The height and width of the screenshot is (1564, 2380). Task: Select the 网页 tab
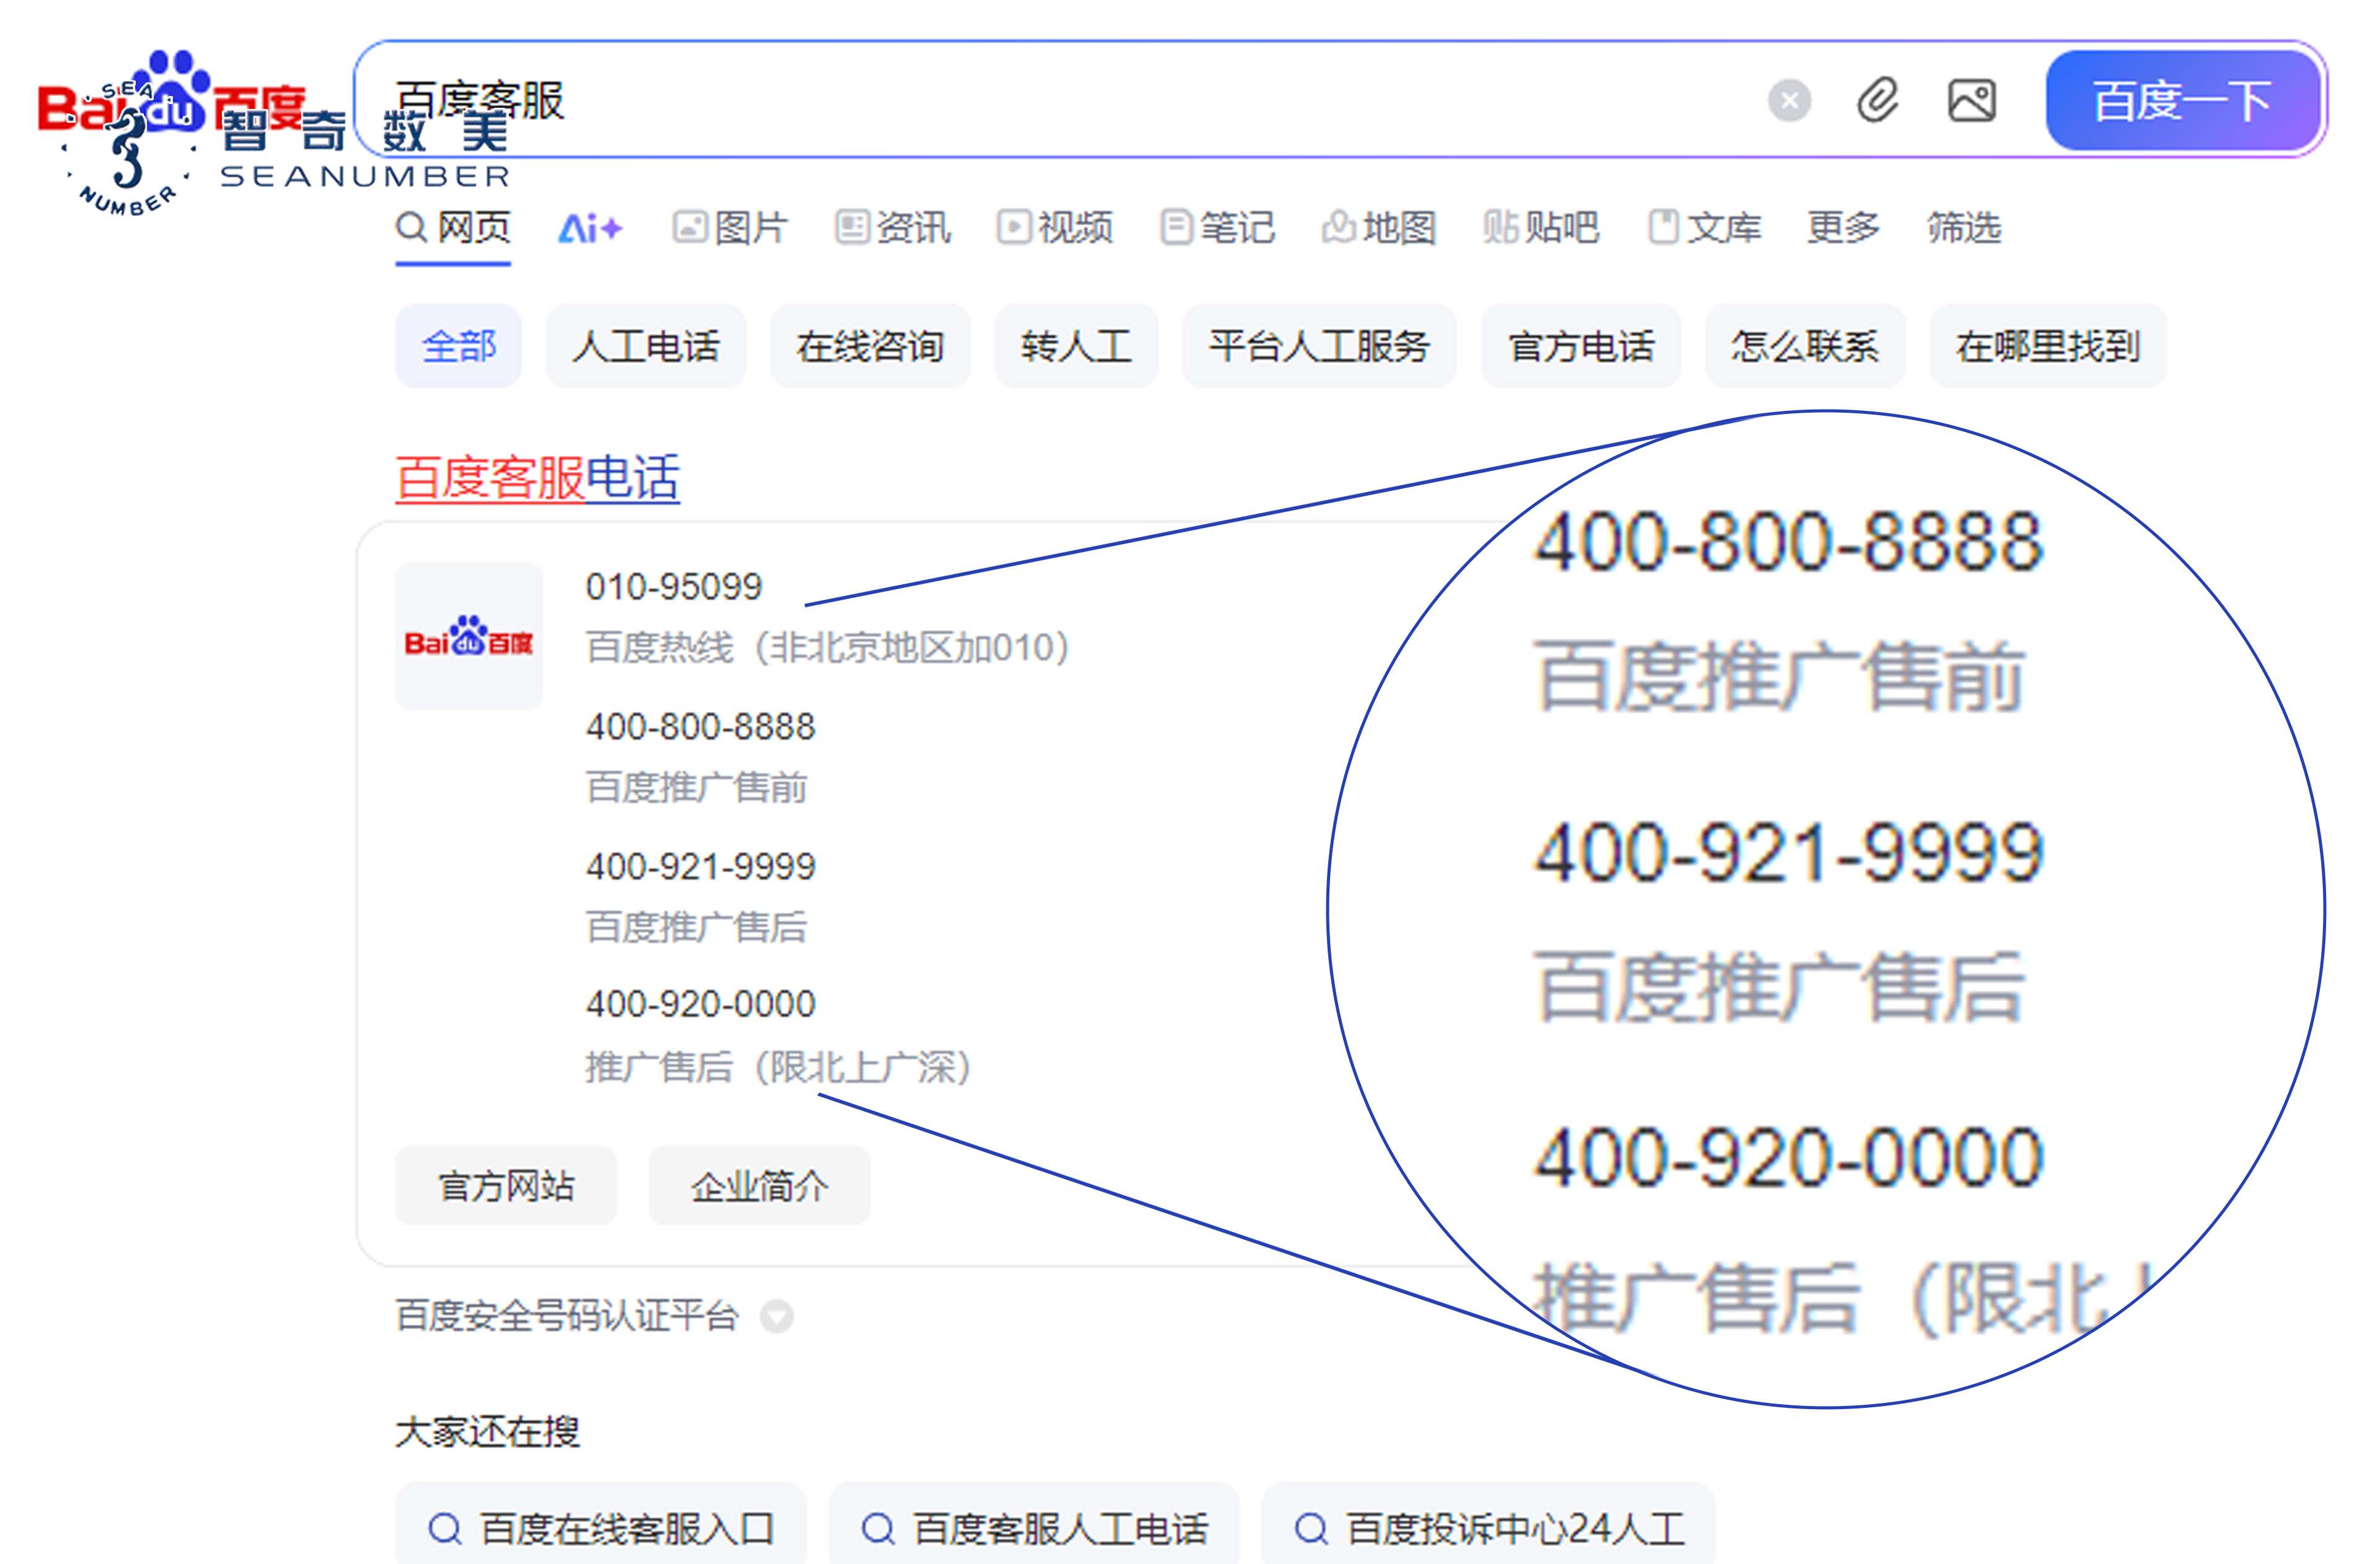click(453, 228)
